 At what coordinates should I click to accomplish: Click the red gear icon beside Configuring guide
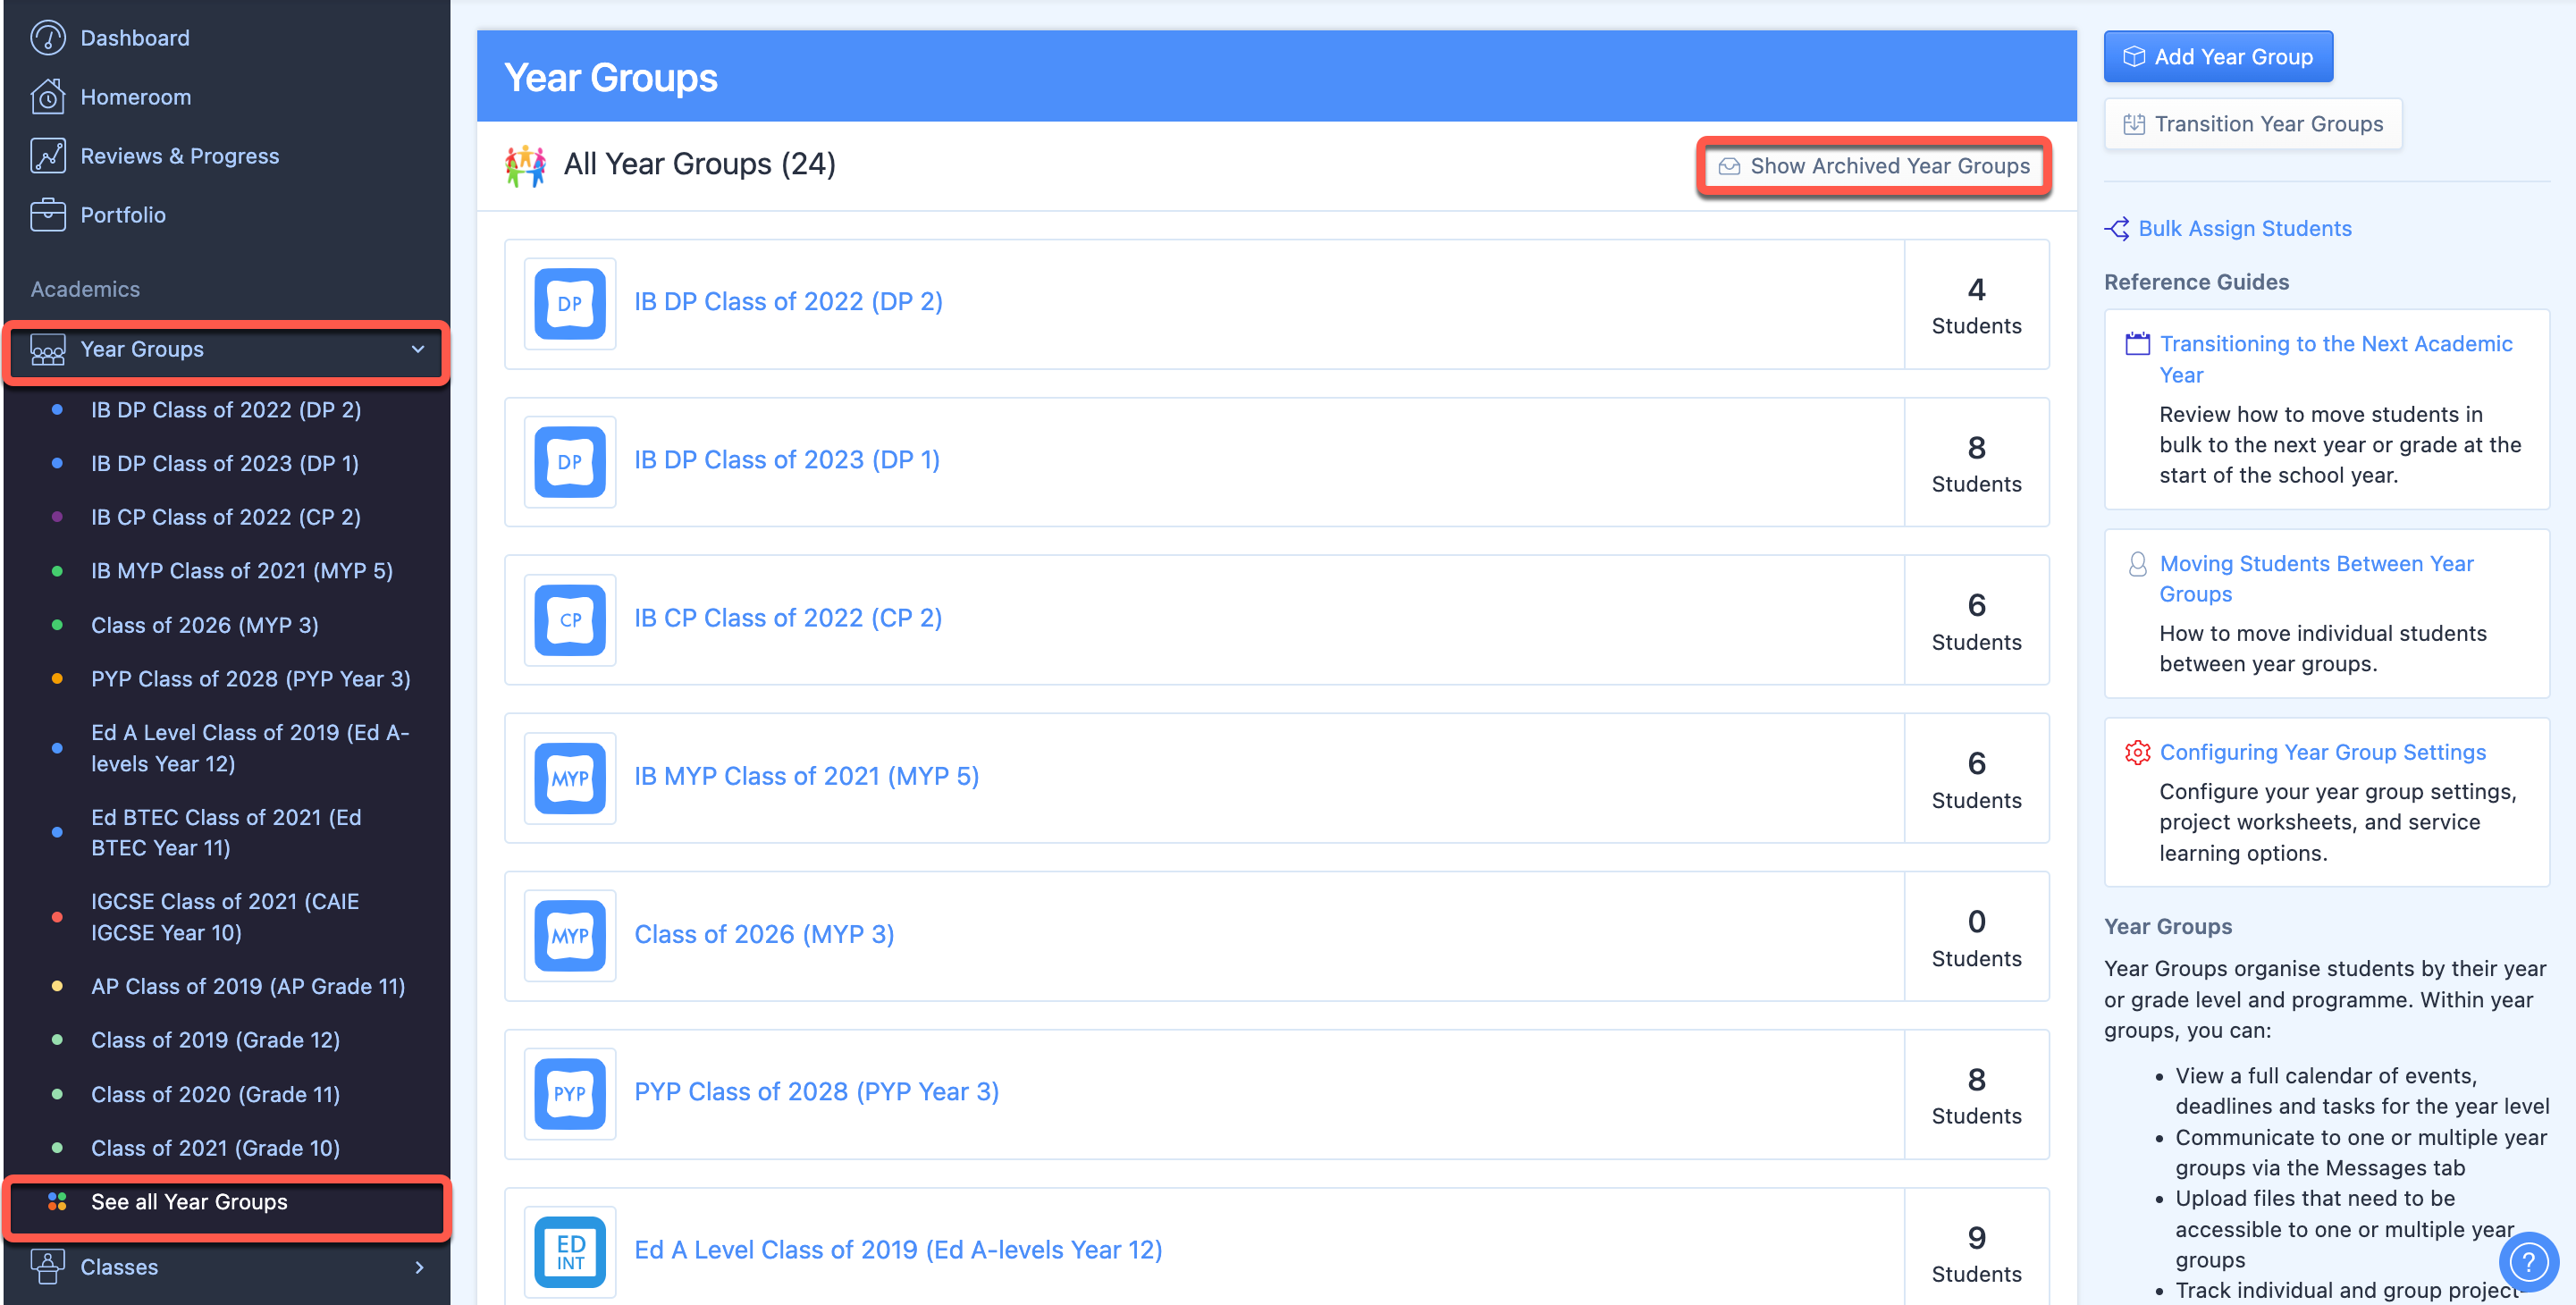(2137, 753)
